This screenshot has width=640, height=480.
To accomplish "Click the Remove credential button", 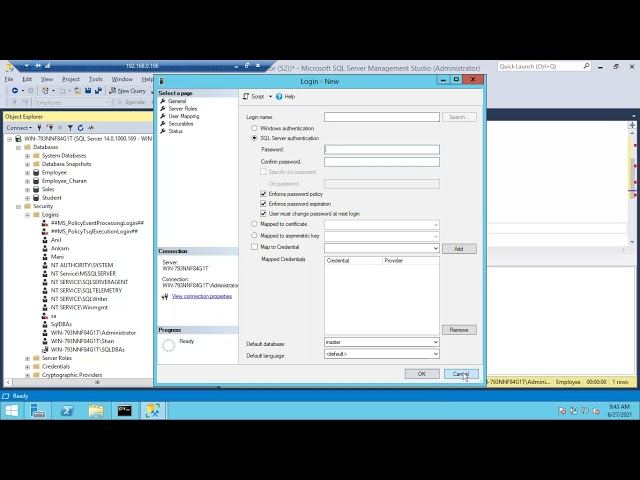I will click(459, 330).
